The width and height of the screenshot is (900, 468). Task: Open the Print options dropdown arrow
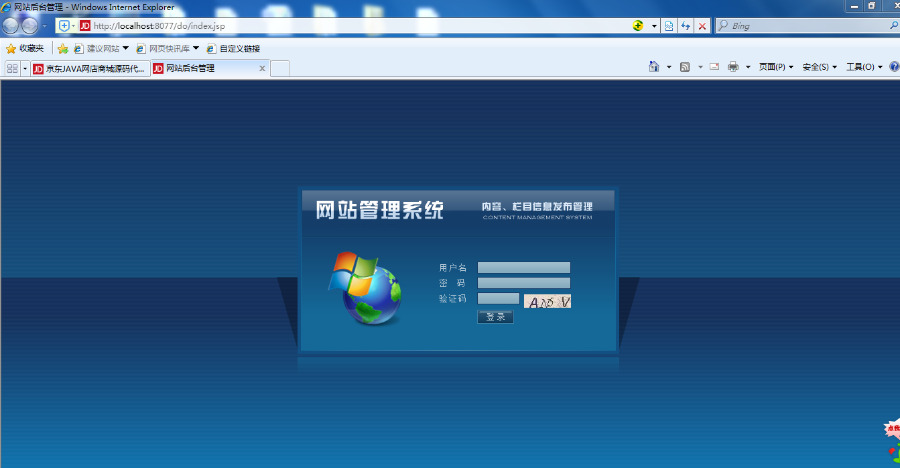[x=748, y=67]
